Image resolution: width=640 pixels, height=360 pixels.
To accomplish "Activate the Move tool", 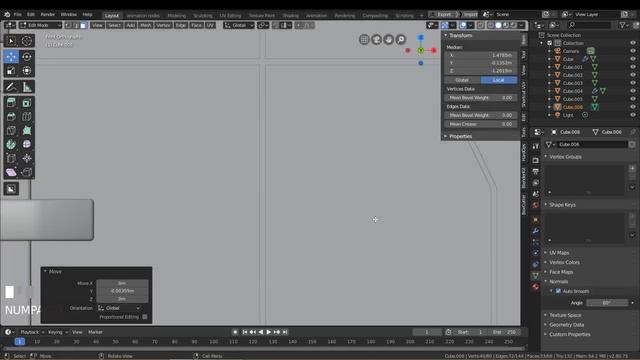I will coord(11,57).
